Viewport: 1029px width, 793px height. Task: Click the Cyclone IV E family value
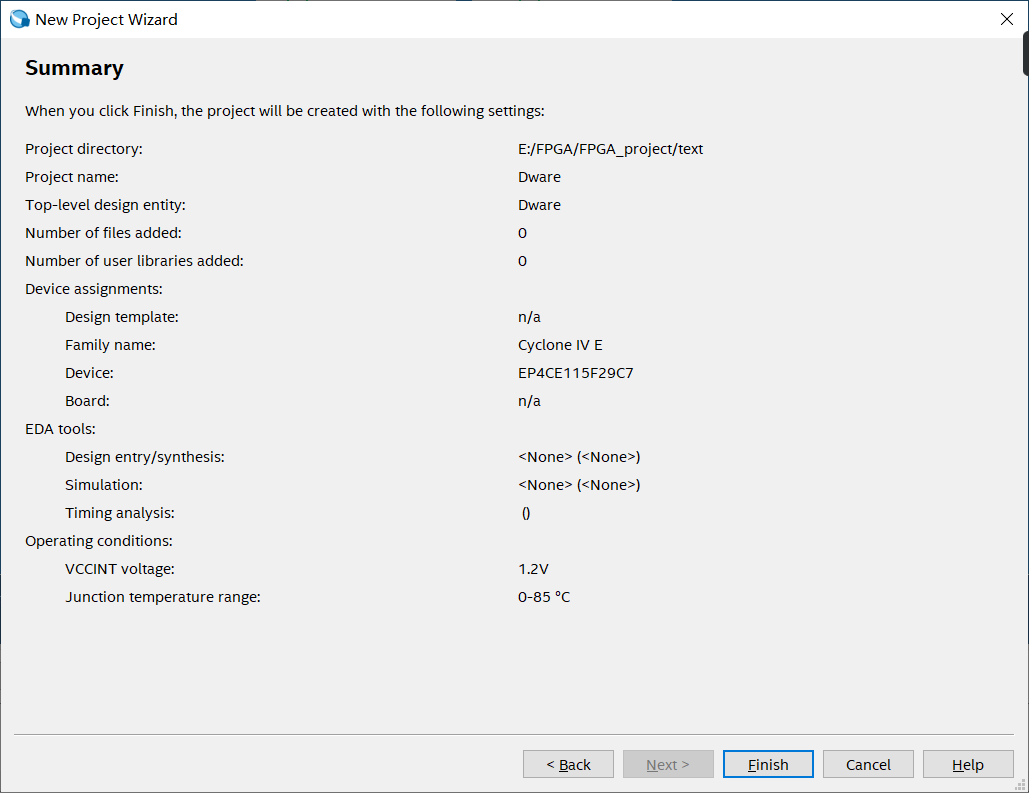[560, 345]
